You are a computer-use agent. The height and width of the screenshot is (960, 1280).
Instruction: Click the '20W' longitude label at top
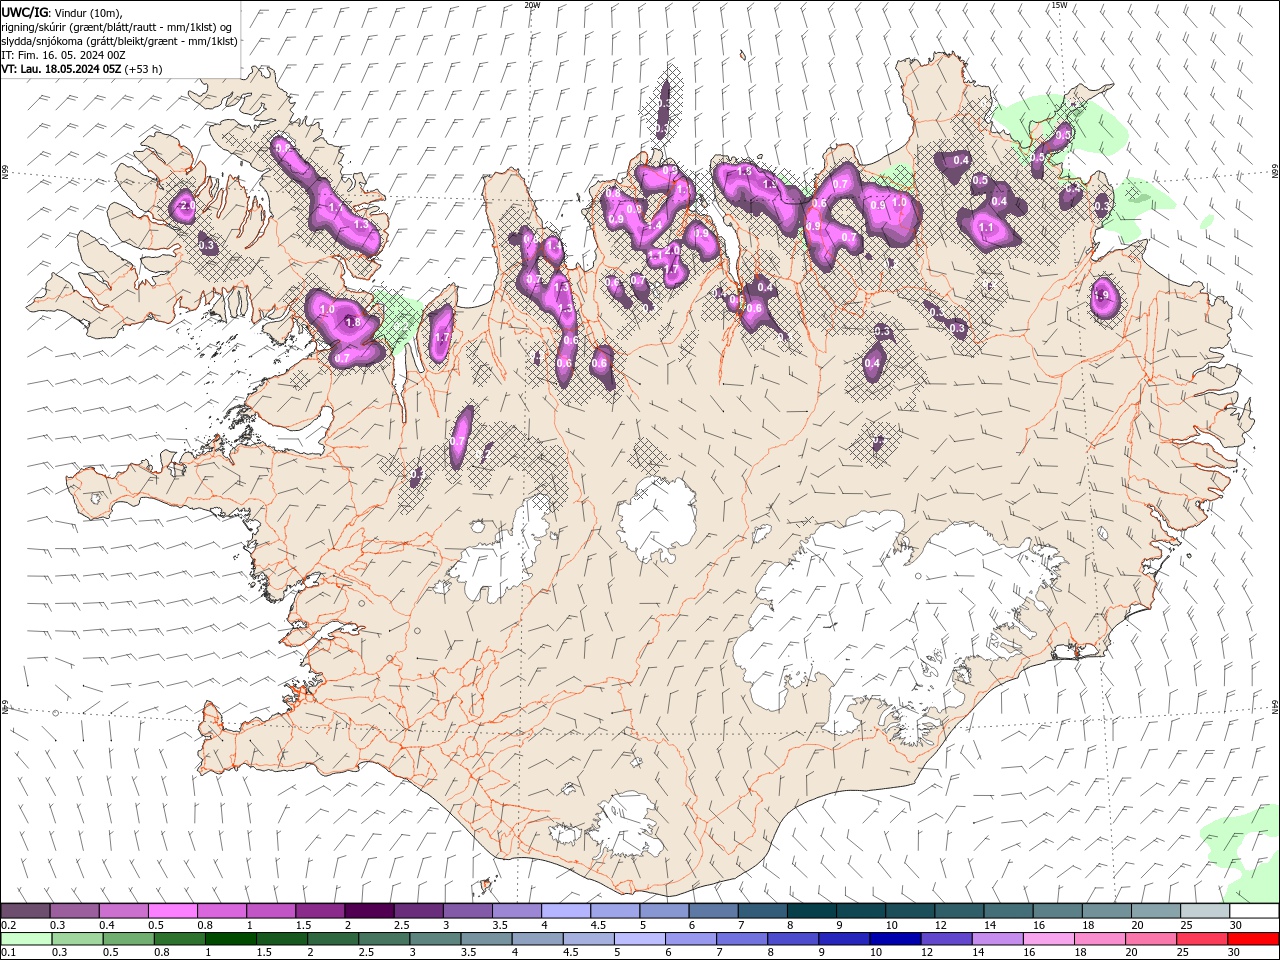(532, 5)
